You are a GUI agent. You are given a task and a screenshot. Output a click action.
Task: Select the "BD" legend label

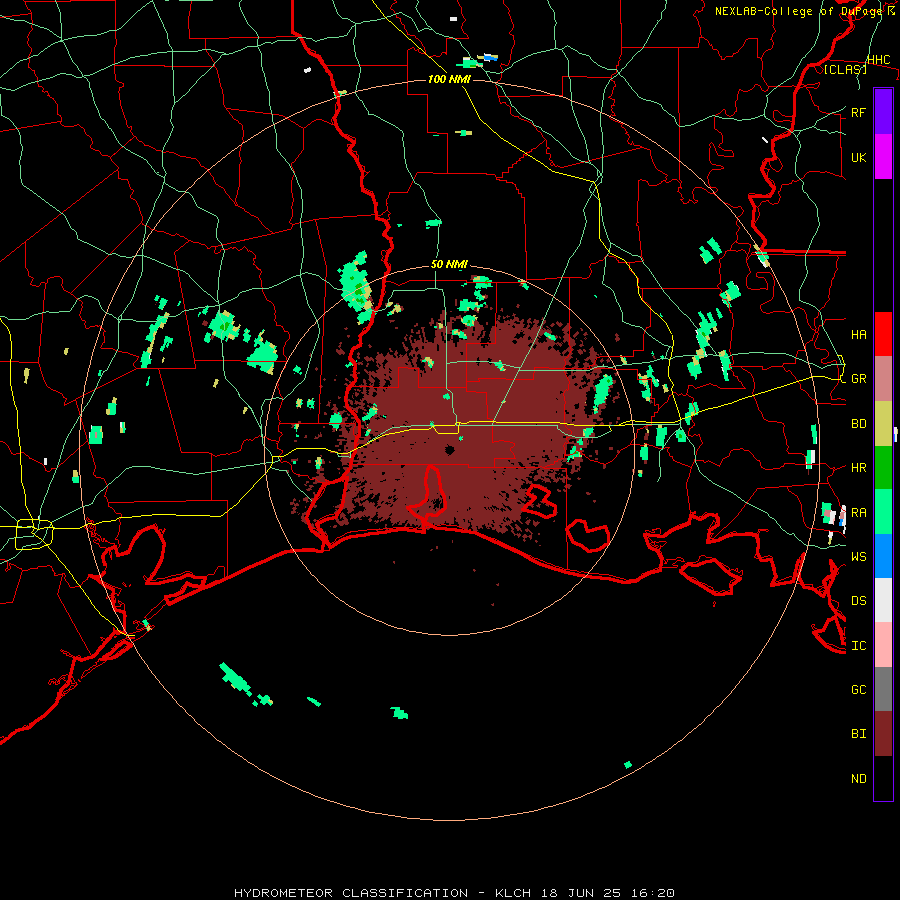tap(859, 424)
